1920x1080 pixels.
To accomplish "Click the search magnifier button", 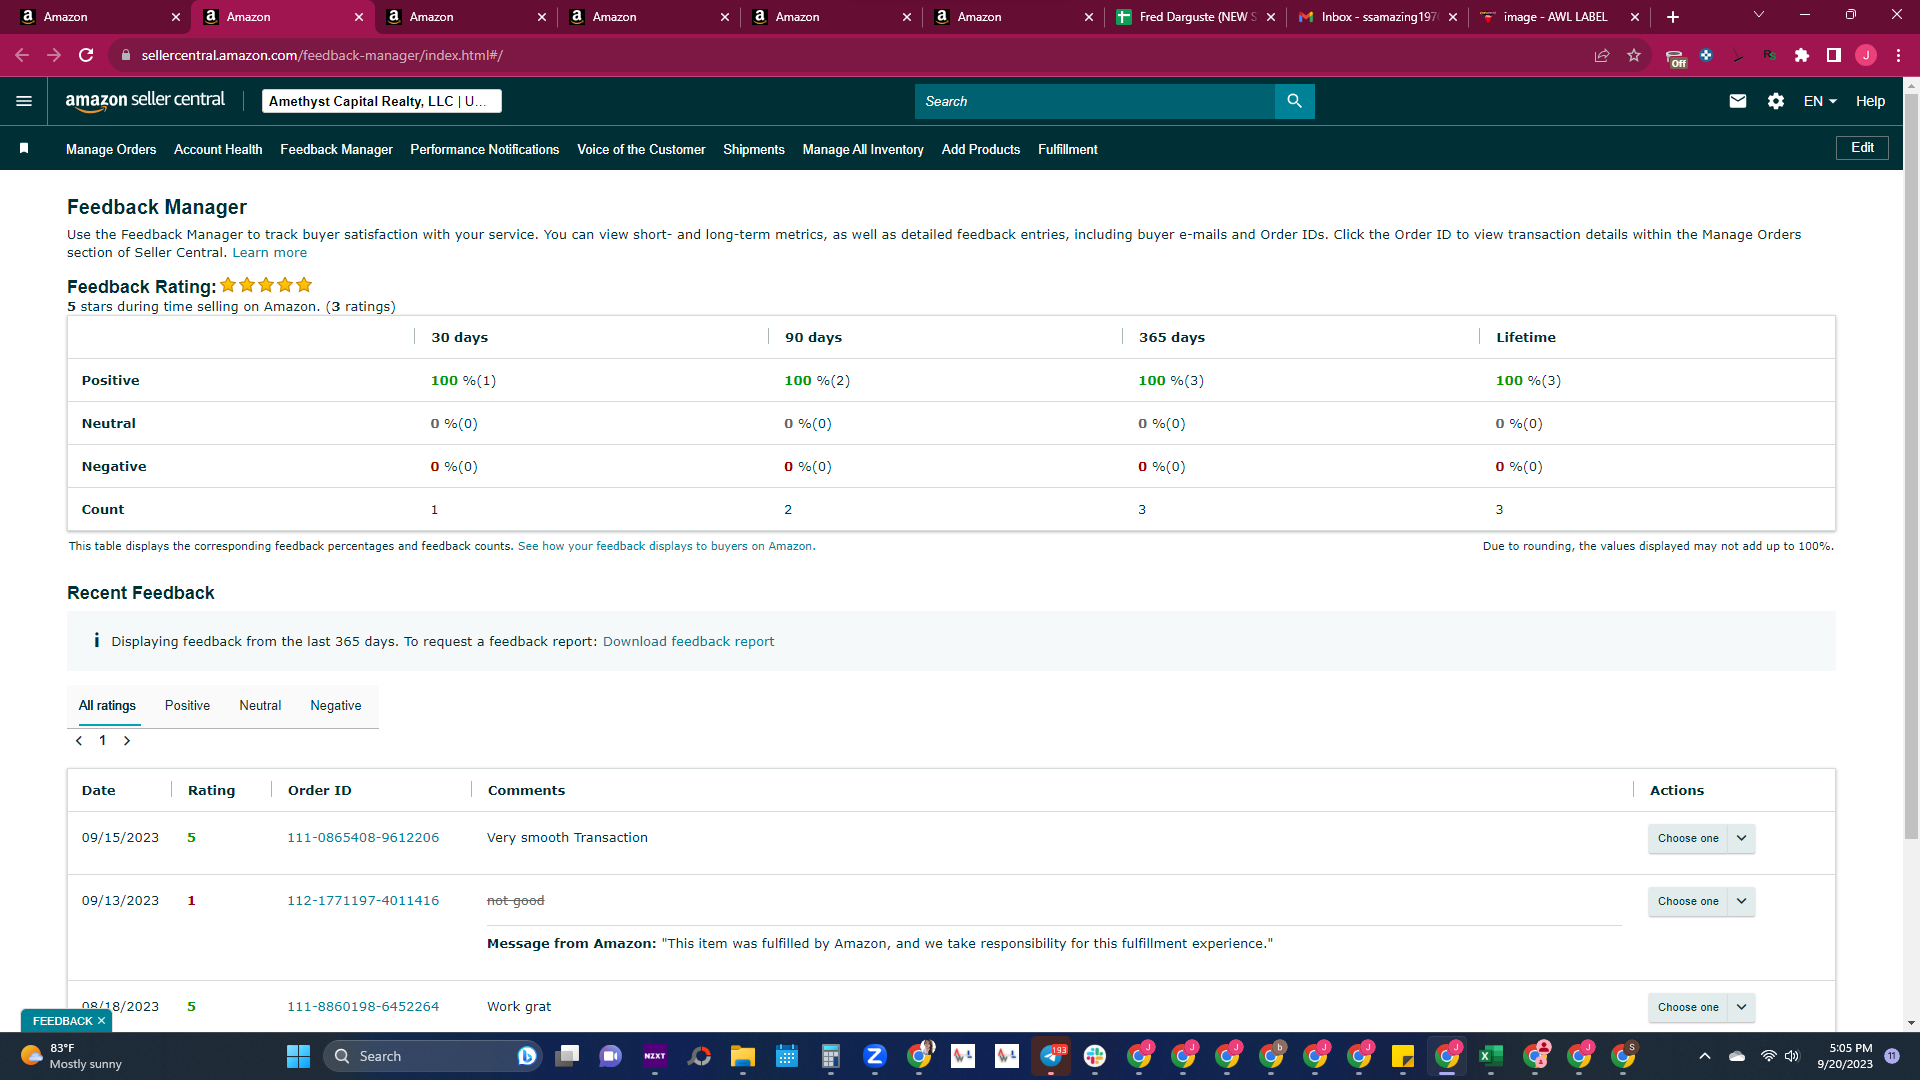I will pyautogui.click(x=1294, y=101).
